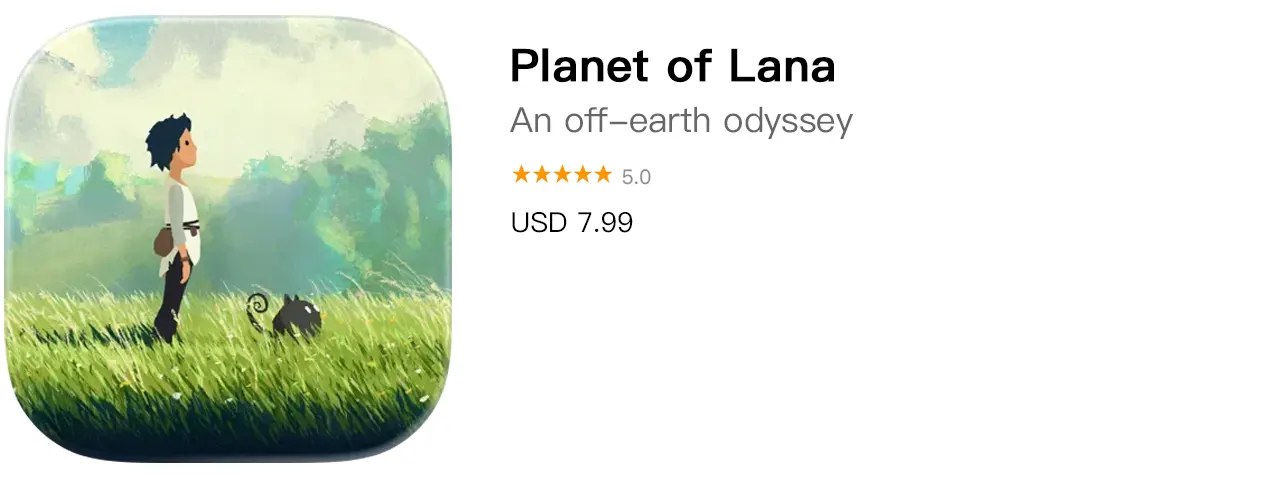Click the grassy foreground of the artwork

point(230,400)
